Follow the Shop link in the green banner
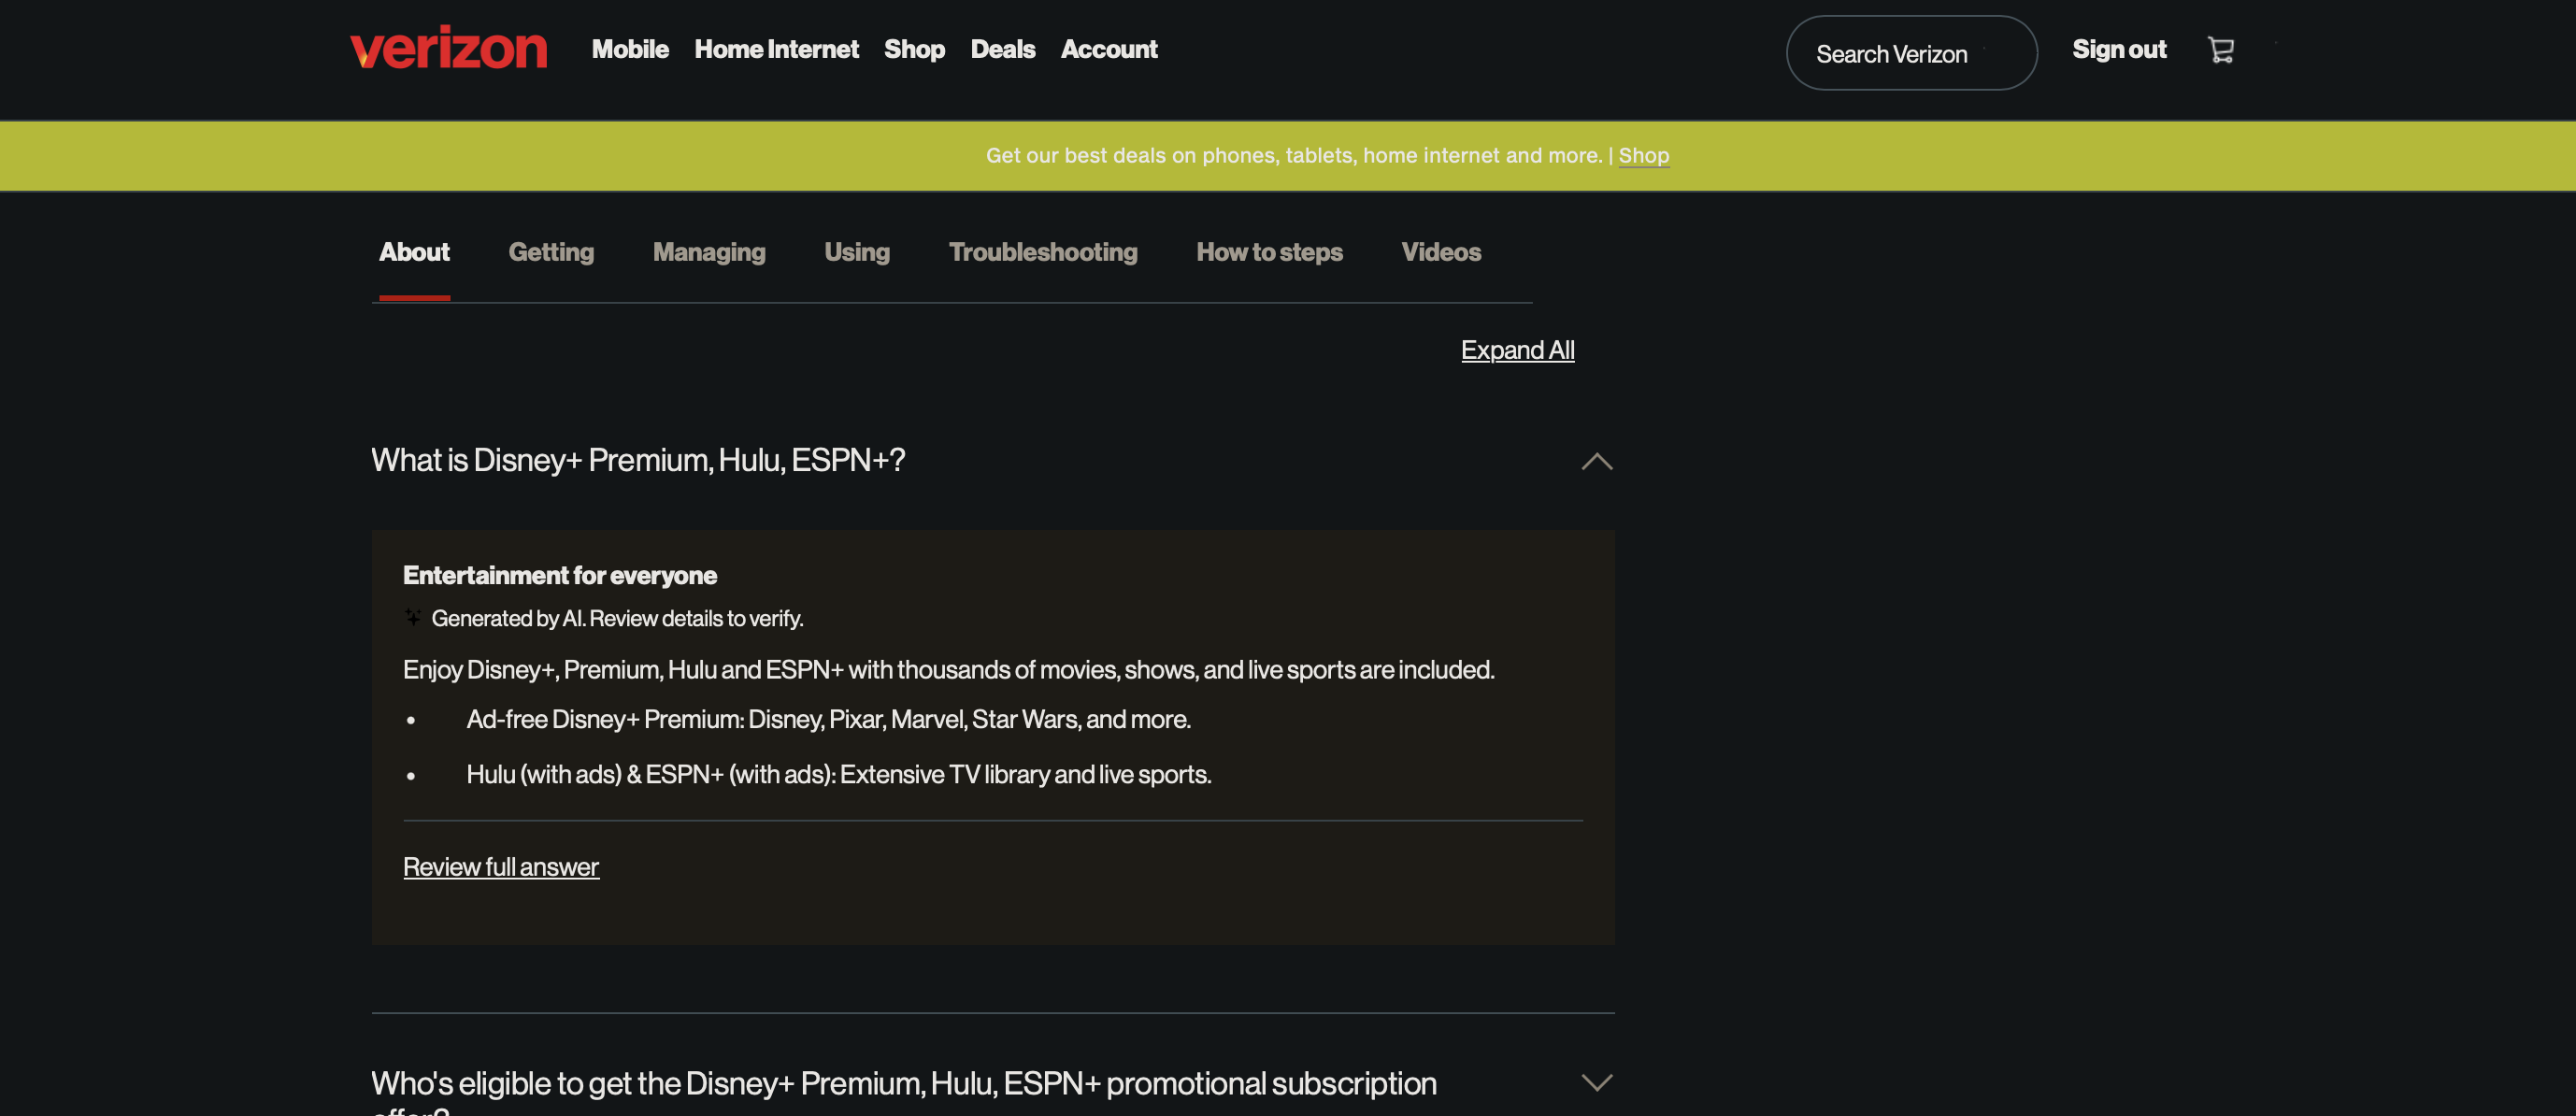Screen dimensions: 2576x1116 tap(1644, 155)
